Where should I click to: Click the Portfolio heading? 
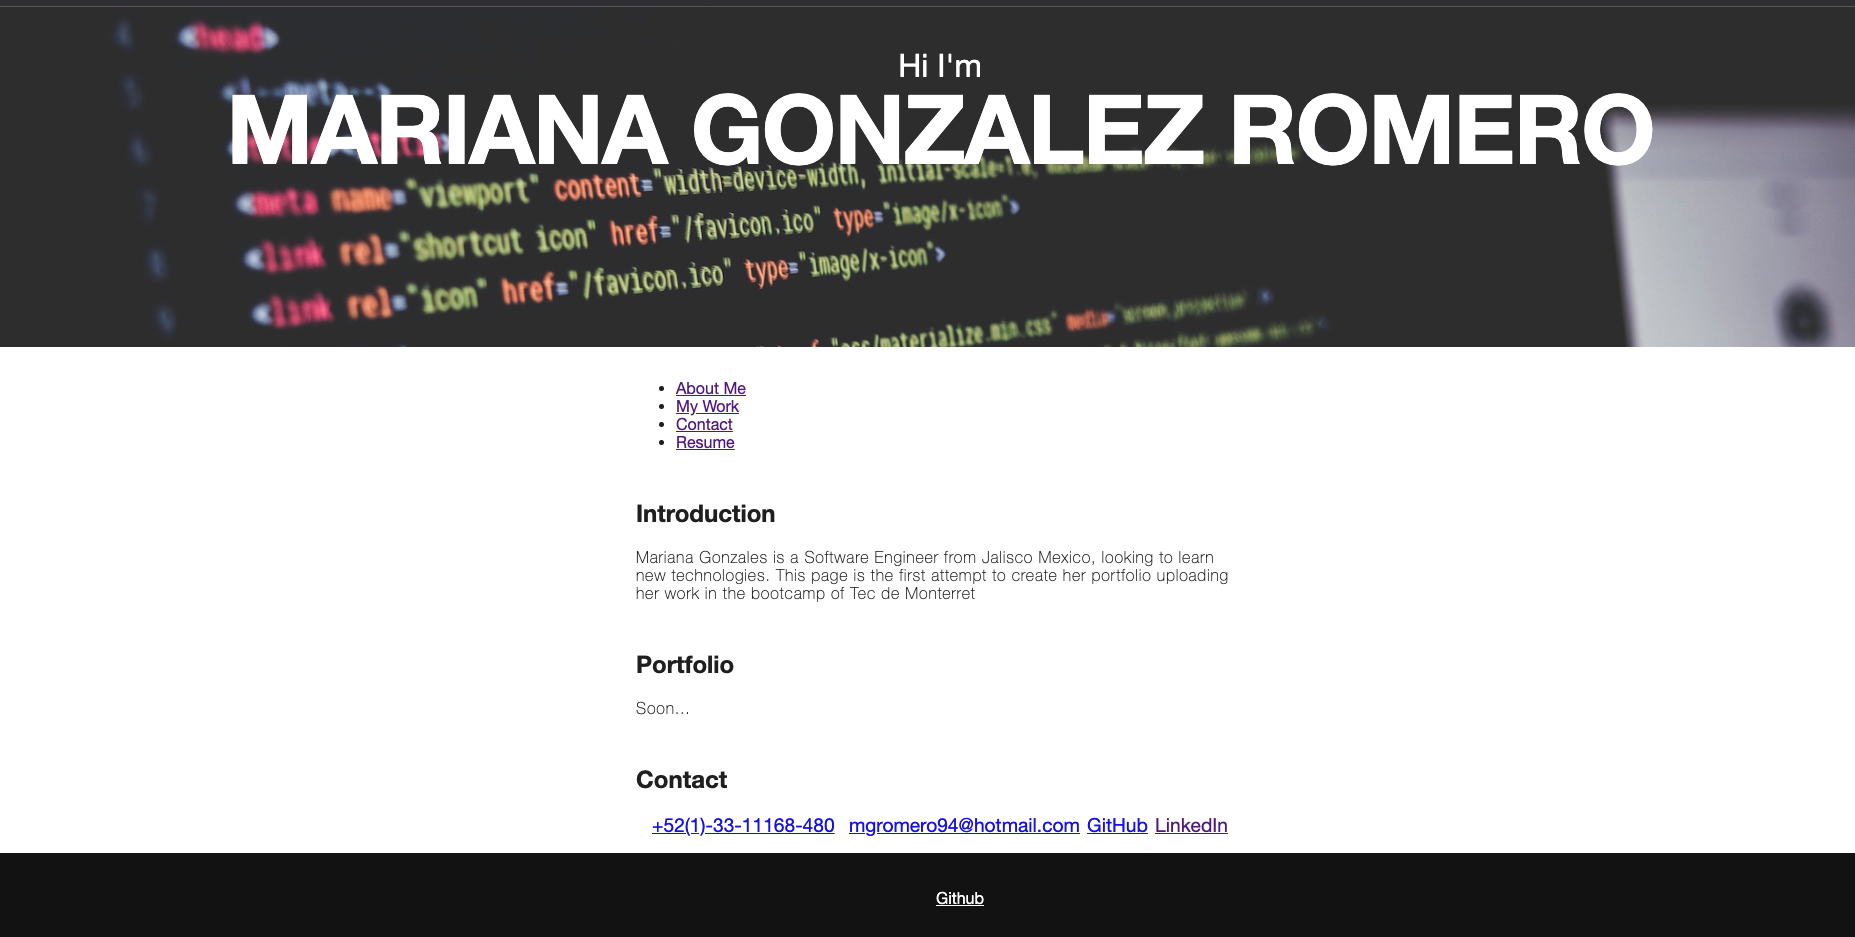coord(685,665)
